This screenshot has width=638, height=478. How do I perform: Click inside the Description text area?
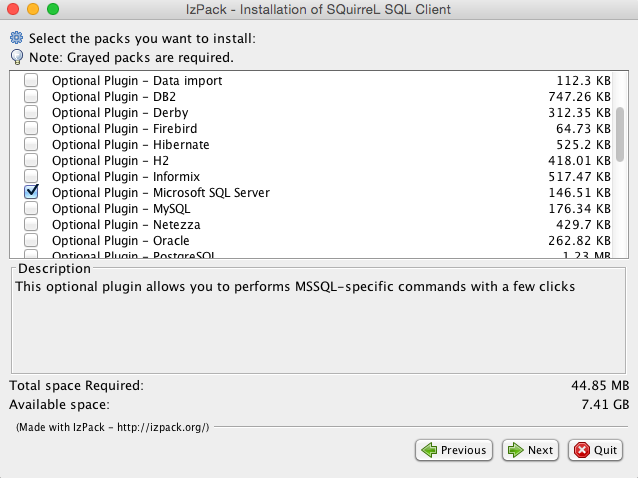pos(318,330)
